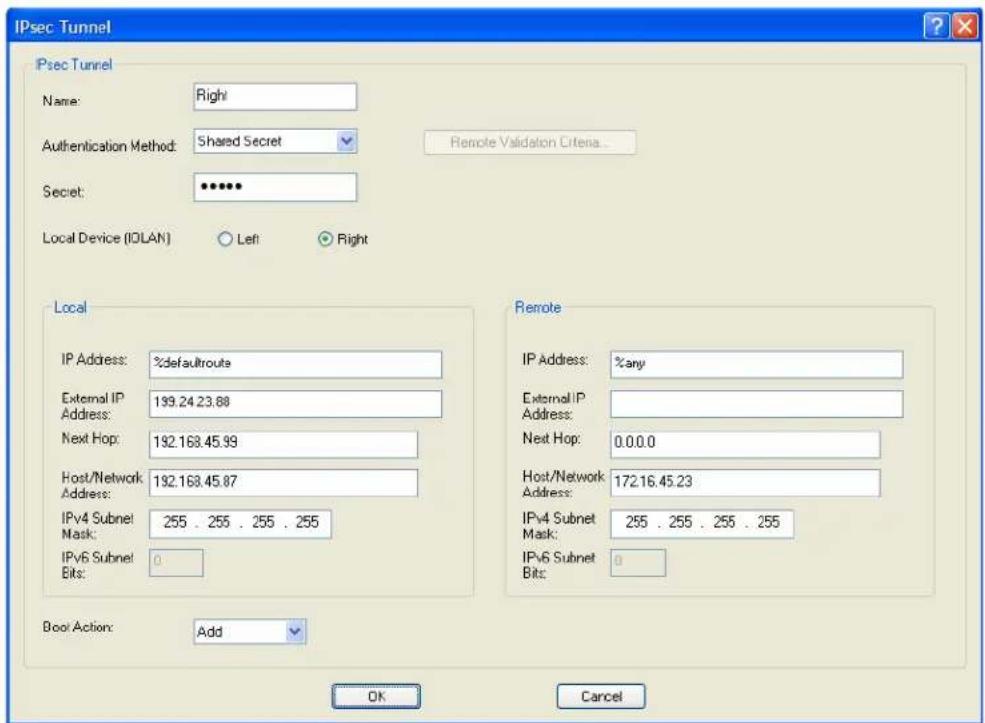Click the Local IPv4 Subnet Mask field
This screenshot has height=723, width=985.
click(240, 524)
